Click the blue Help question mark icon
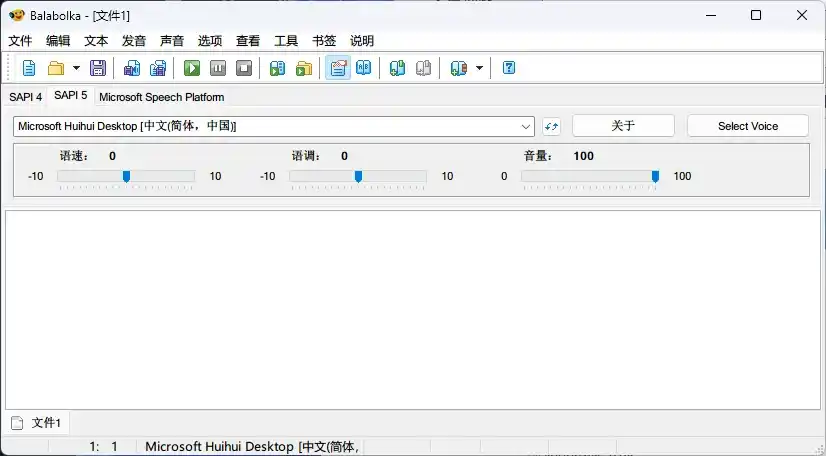 [x=509, y=68]
